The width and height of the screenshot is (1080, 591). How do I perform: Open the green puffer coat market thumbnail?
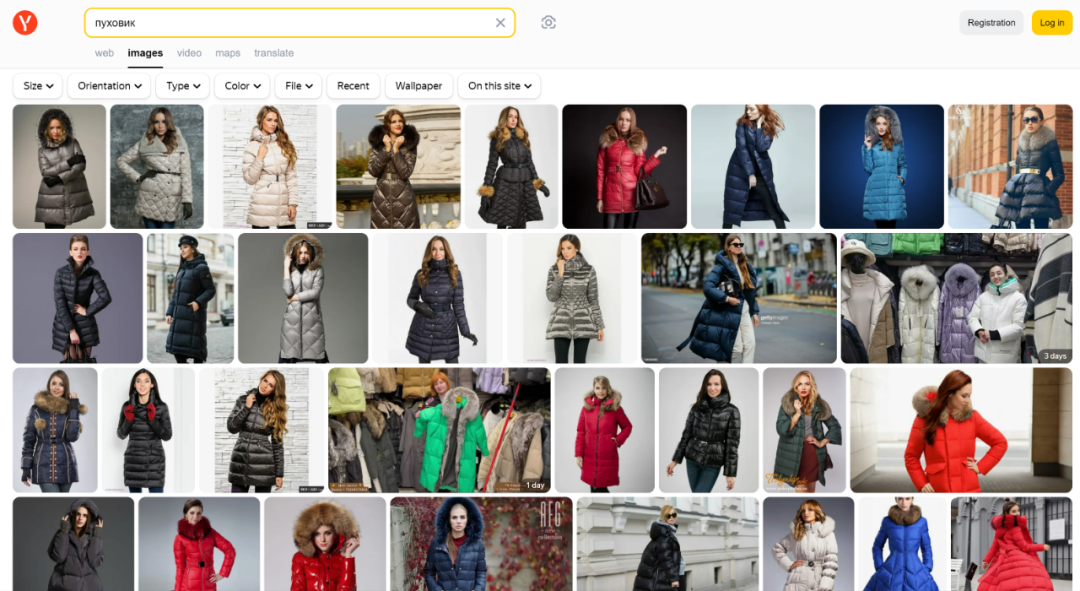(439, 430)
